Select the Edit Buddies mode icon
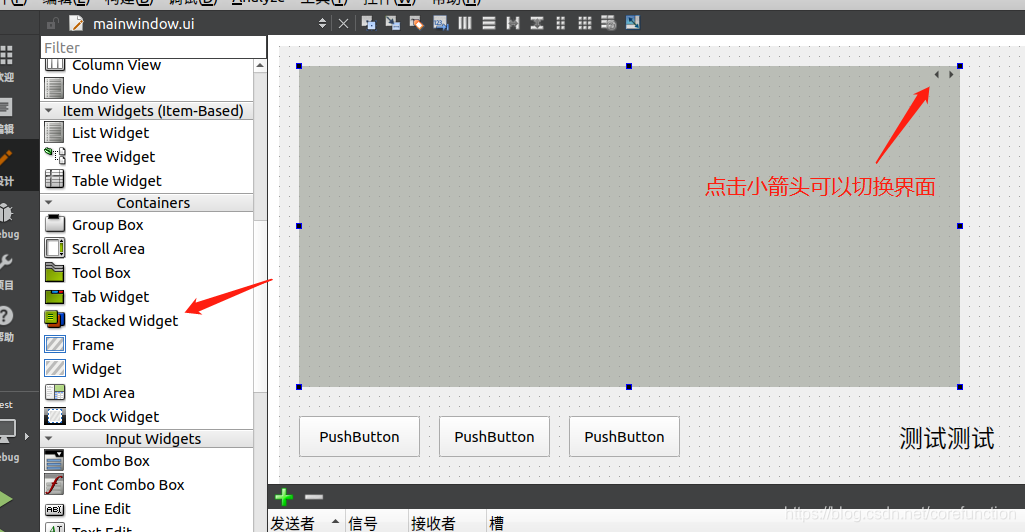Image resolution: width=1025 pixels, height=532 pixels. (416, 24)
